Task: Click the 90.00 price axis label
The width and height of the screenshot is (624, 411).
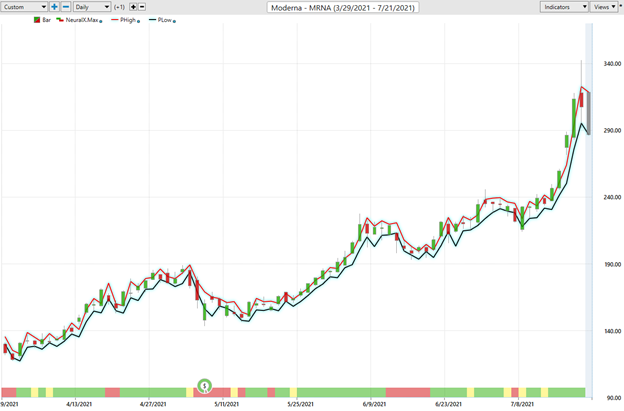Action: (x=613, y=398)
